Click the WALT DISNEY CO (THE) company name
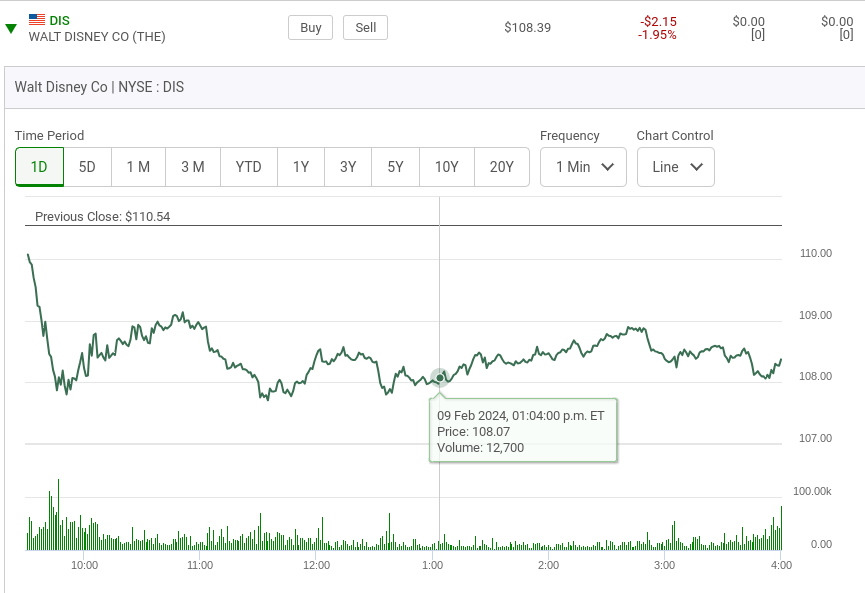865x593 pixels. tap(97, 37)
